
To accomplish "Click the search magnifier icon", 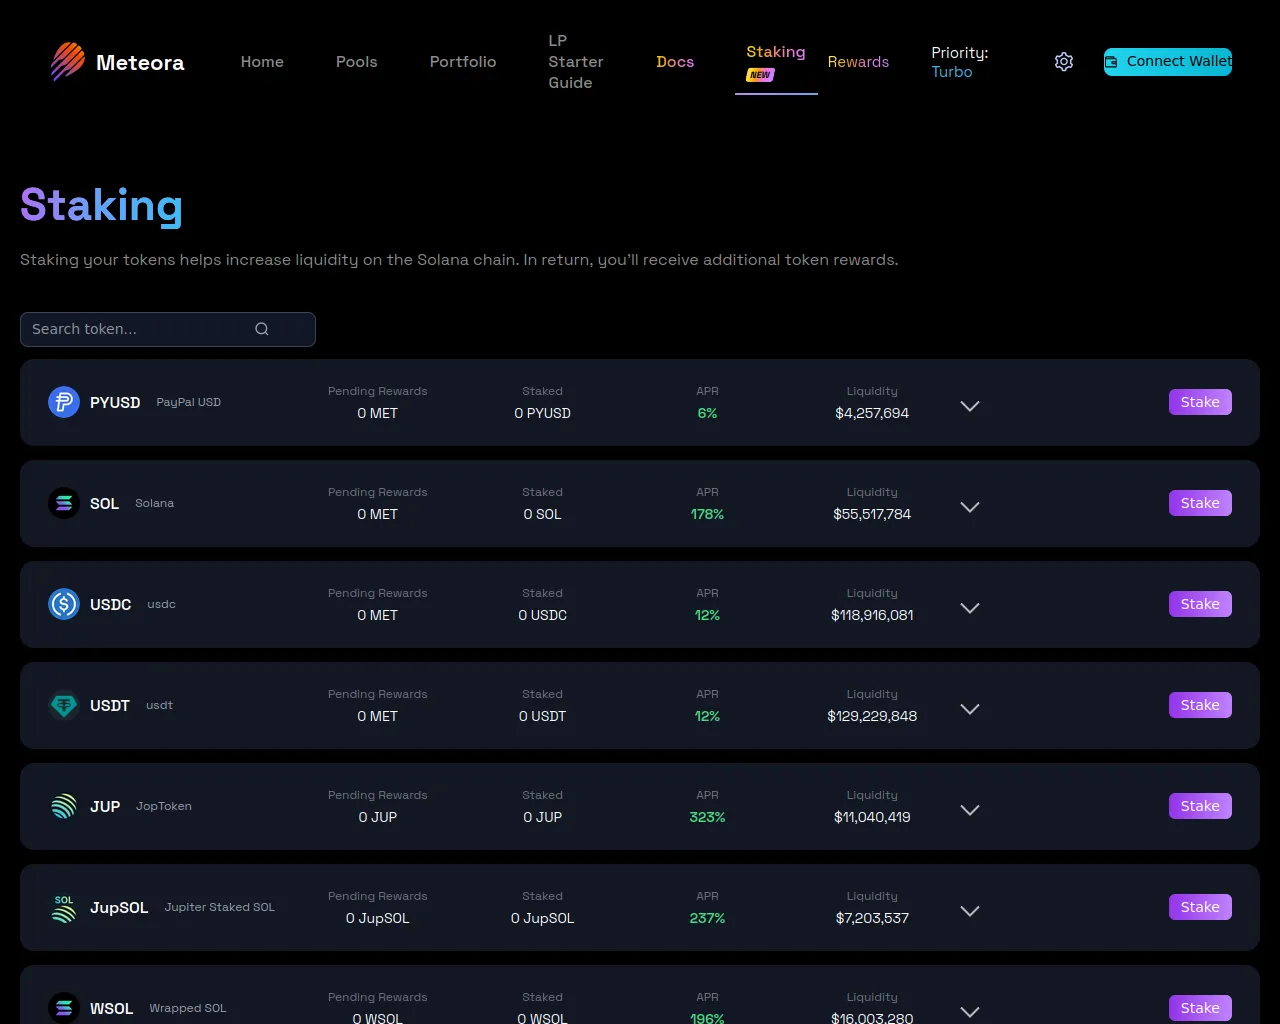I will click(x=262, y=329).
